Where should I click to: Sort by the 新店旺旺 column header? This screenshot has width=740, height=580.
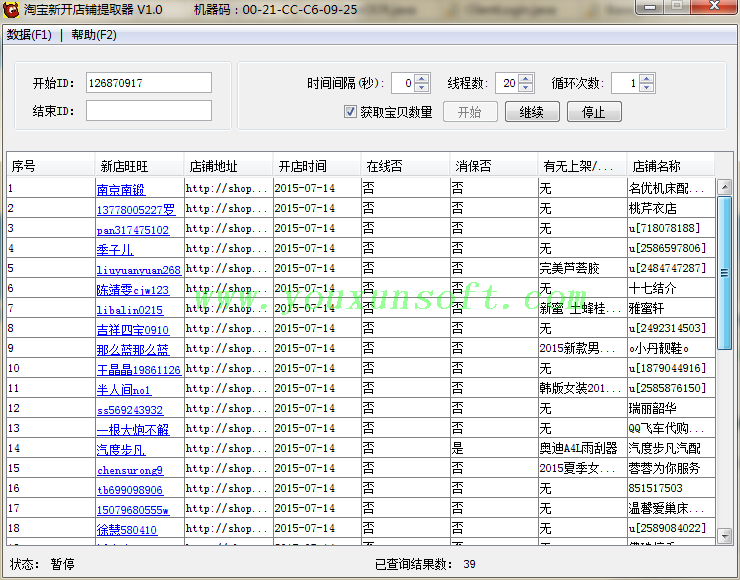tap(139, 166)
